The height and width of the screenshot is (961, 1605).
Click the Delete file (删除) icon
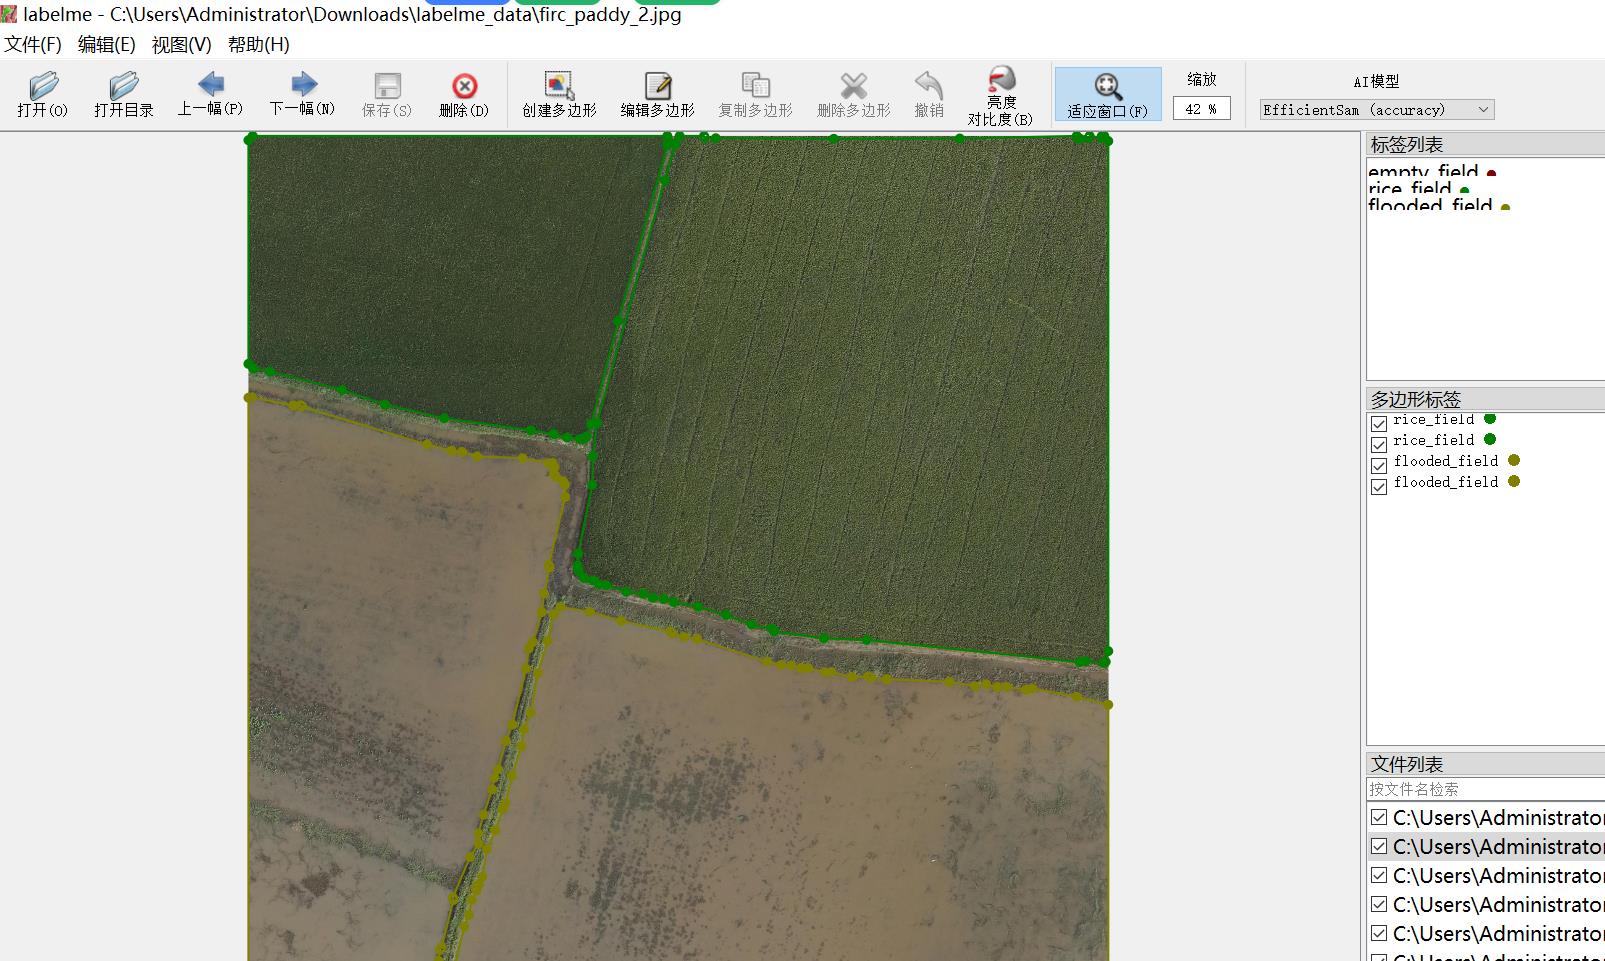pyautogui.click(x=464, y=94)
